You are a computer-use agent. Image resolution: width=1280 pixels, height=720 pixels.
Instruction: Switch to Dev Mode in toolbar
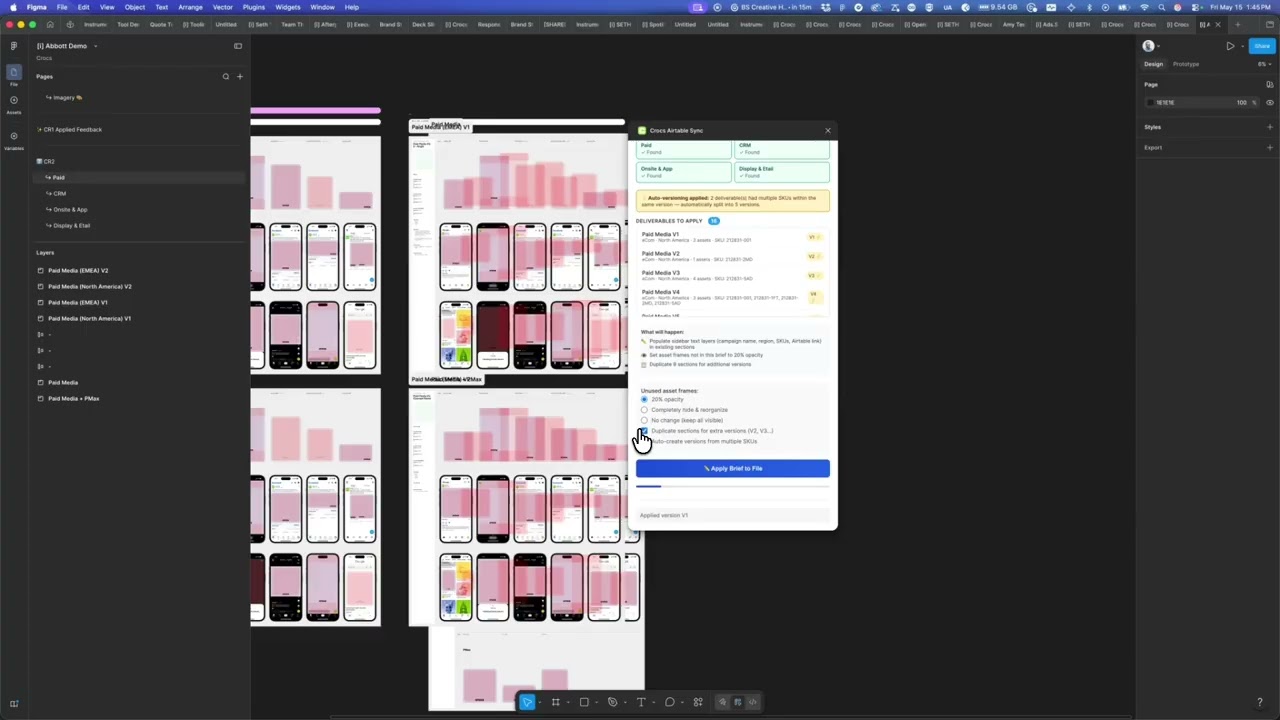(753, 702)
